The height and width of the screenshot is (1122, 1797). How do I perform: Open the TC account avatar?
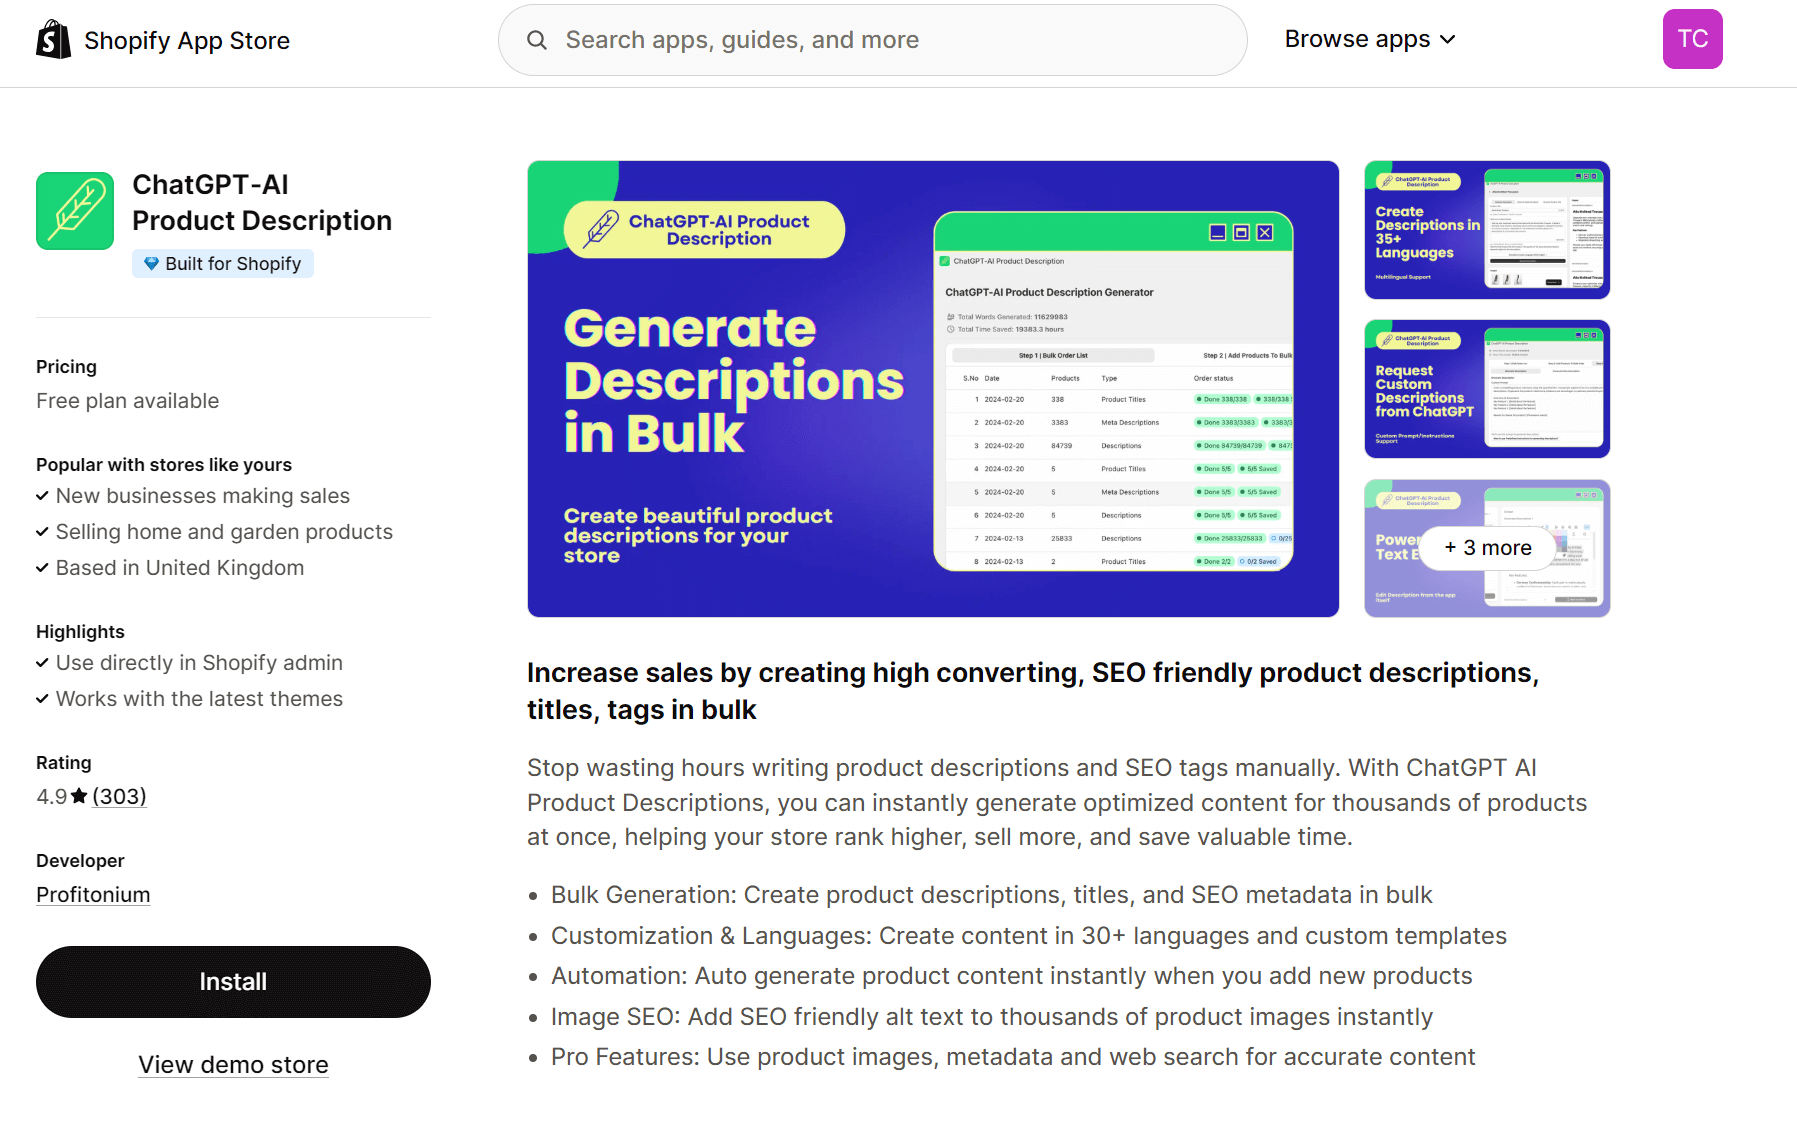click(x=1692, y=38)
